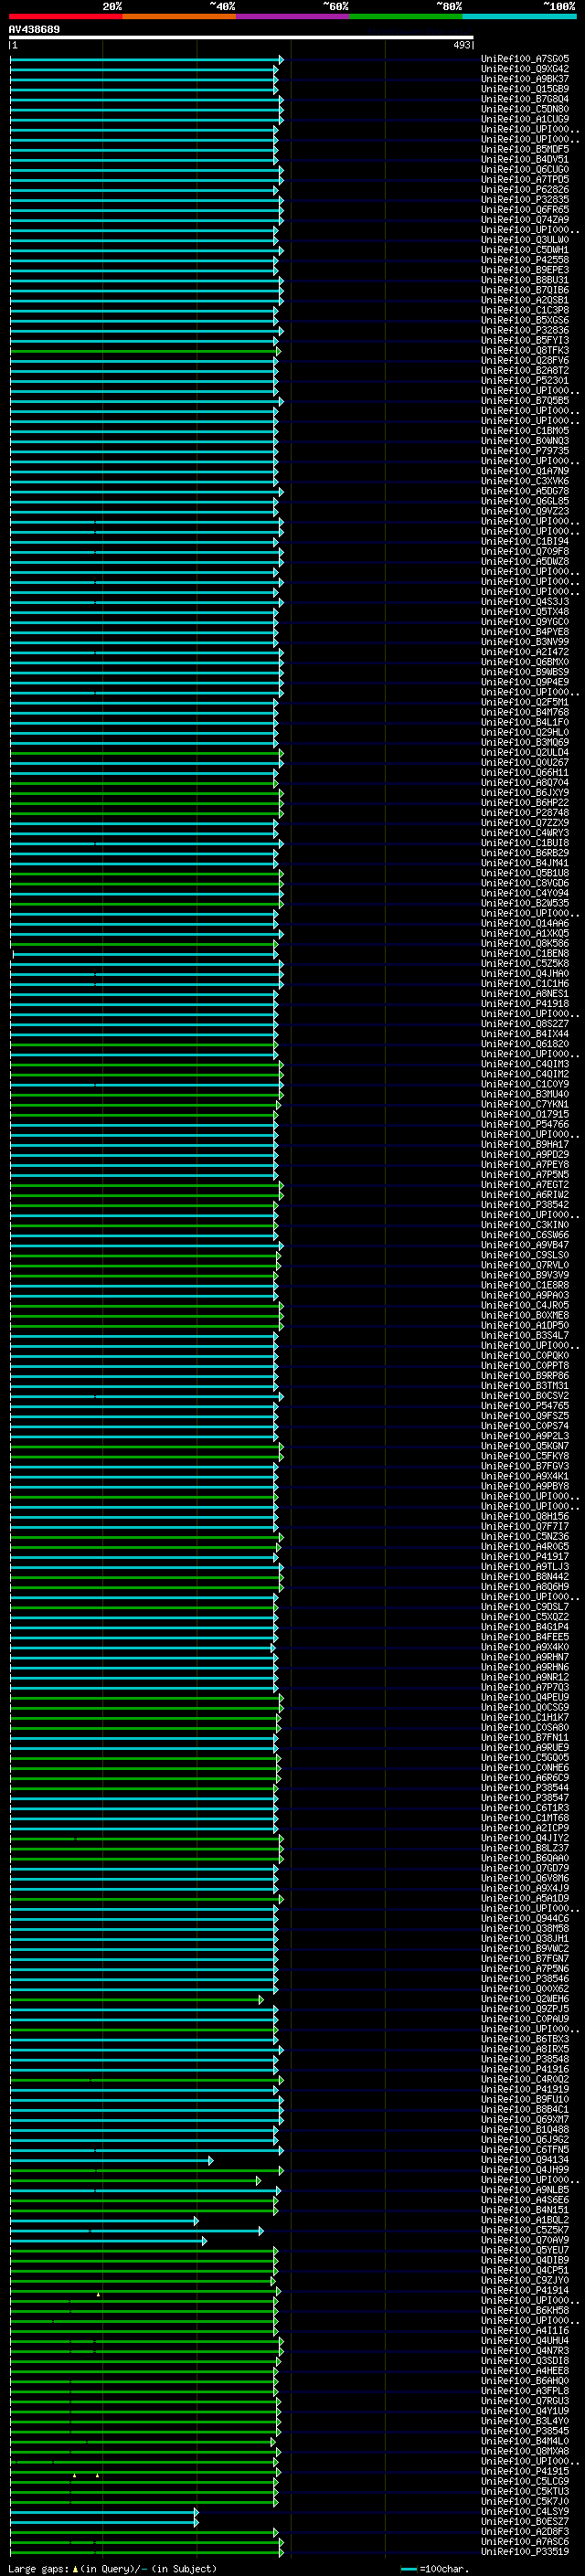585x2576 pixels.
Task: Click the white query sequence bar
Action: [x=241, y=38]
